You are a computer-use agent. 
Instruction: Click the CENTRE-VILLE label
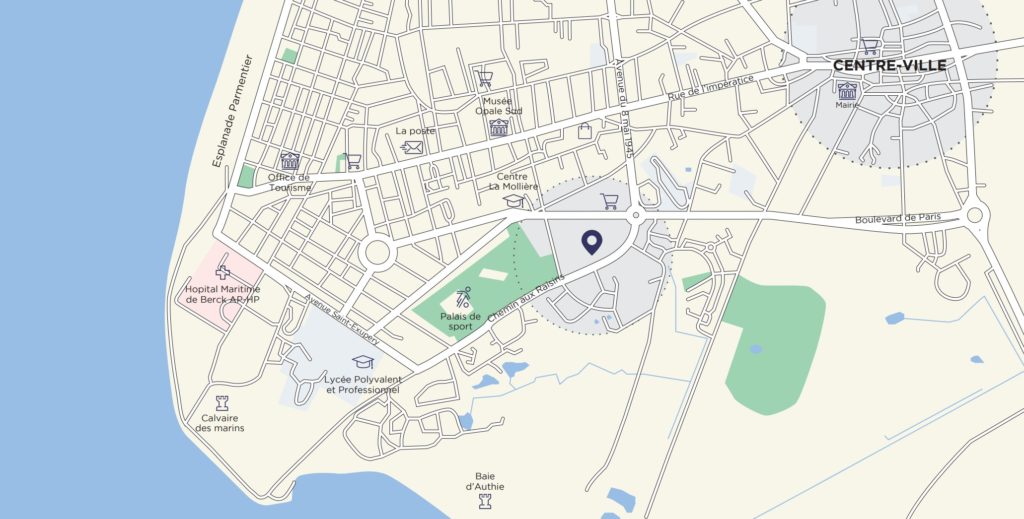(x=889, y=65)
